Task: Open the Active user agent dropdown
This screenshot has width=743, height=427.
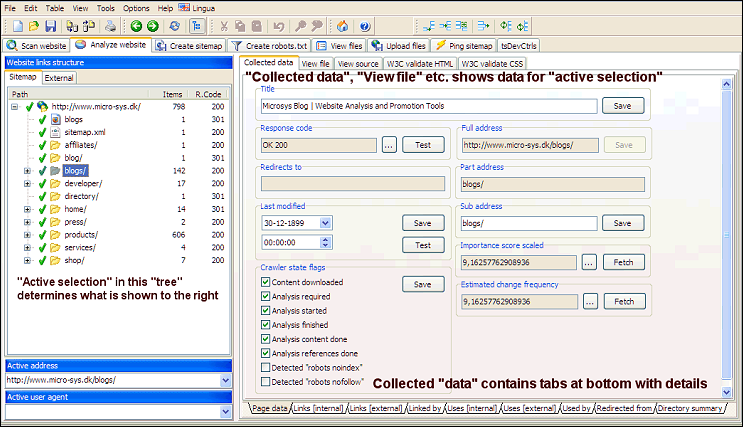Action: pyautogui.click(x=226, y=412)
